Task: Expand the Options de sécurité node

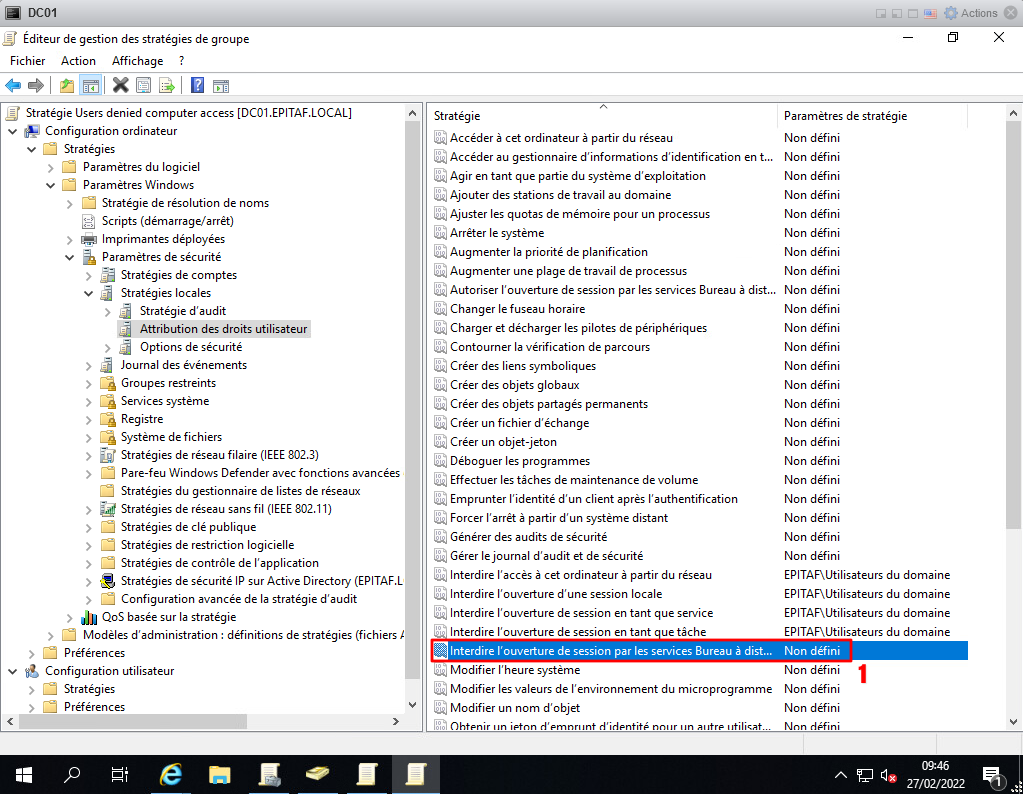Action: click(x=107, y=347)
